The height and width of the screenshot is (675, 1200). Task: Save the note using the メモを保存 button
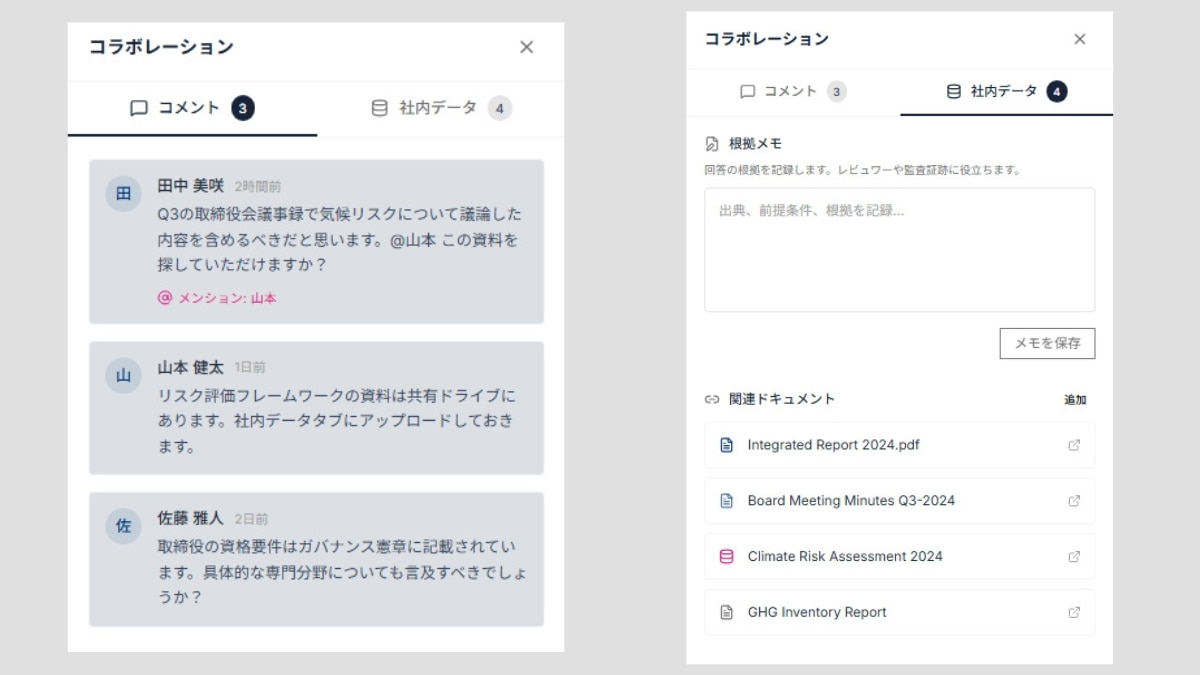1046,343
